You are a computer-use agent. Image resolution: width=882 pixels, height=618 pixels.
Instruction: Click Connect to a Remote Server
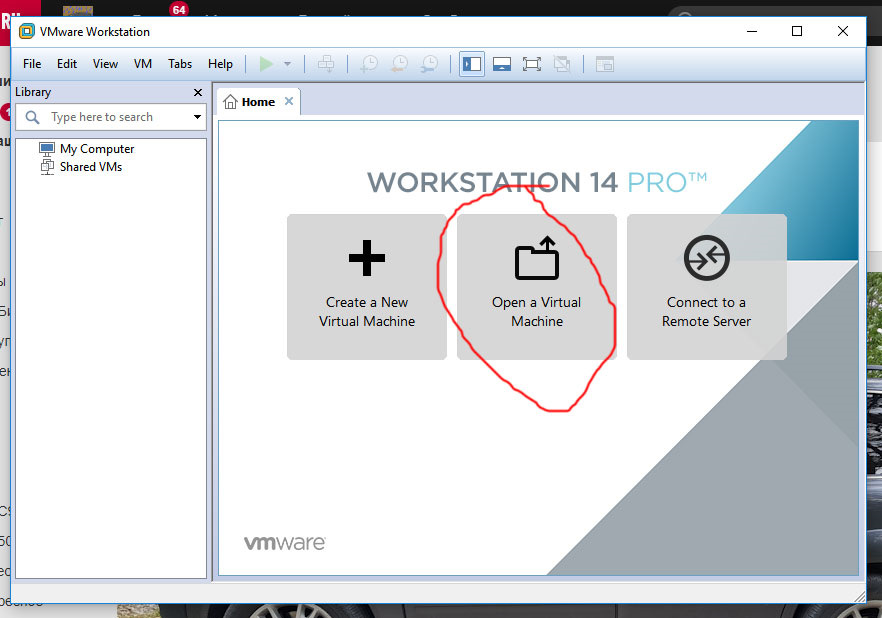click(x=706, y=287)
